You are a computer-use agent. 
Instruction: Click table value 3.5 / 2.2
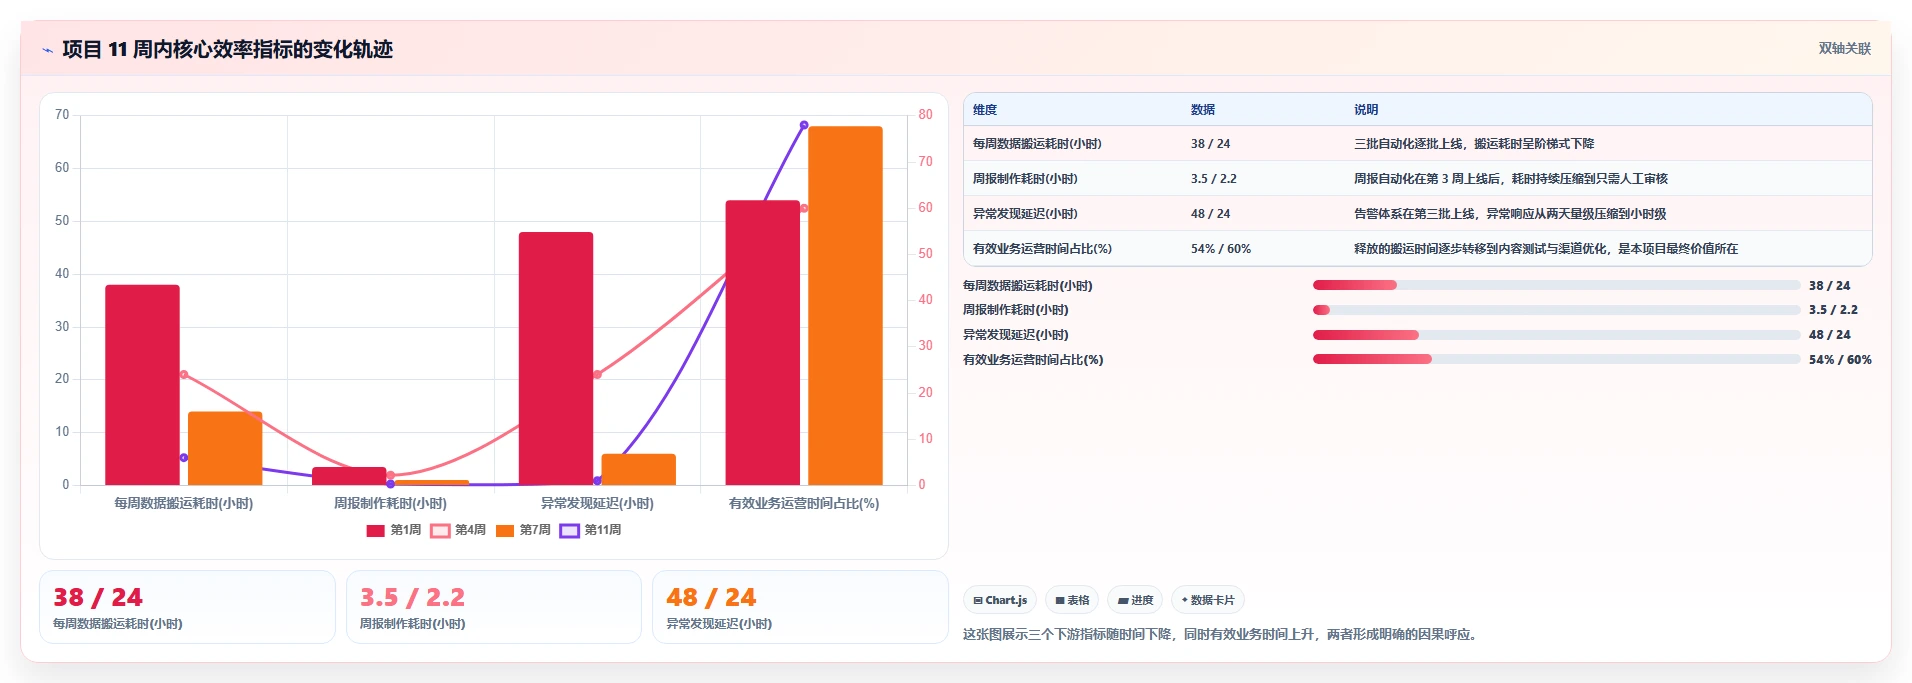point(1214,179)
